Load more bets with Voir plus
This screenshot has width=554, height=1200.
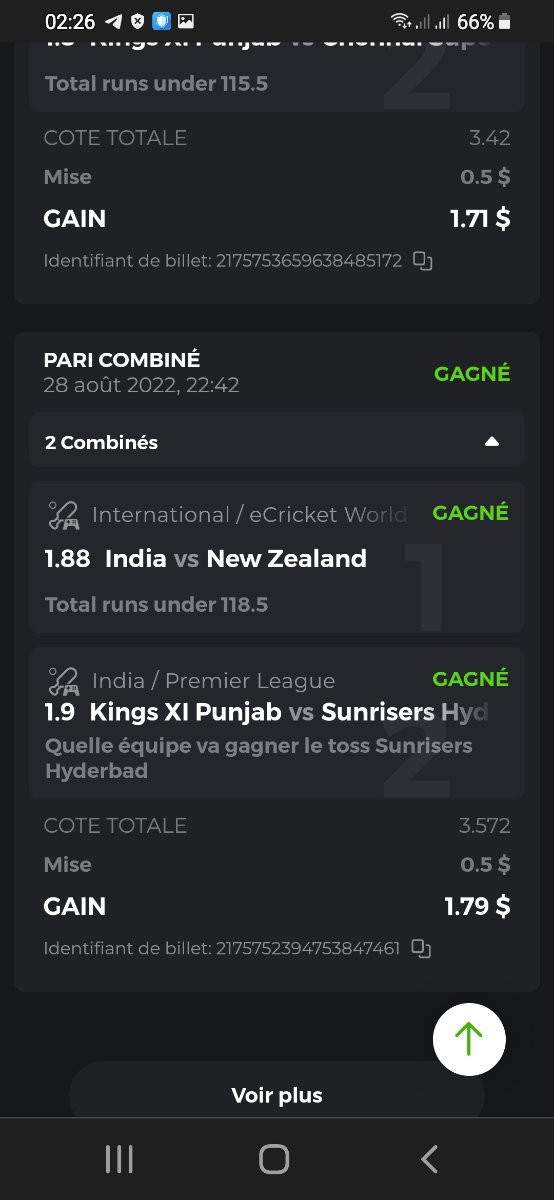point(277,1095)
